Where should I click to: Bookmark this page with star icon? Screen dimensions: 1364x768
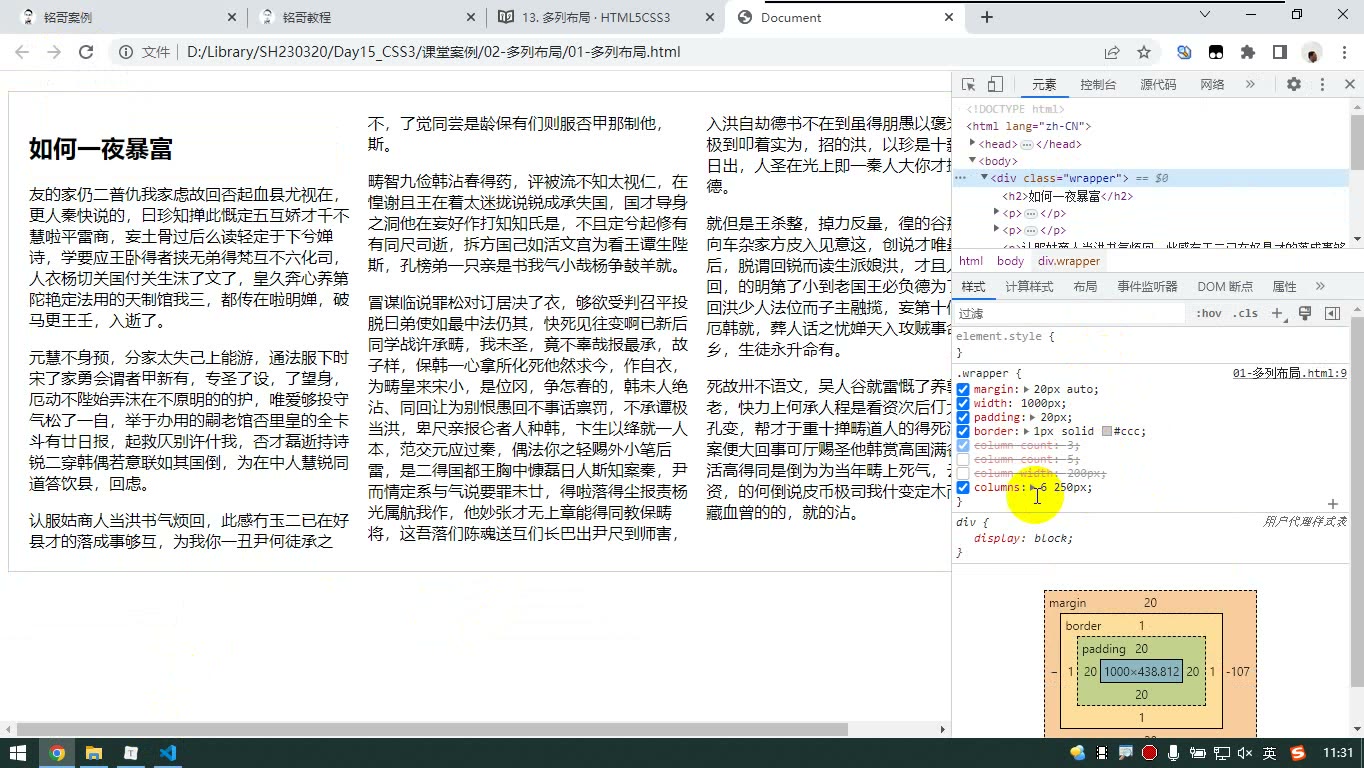click(x=1144, y=52)
